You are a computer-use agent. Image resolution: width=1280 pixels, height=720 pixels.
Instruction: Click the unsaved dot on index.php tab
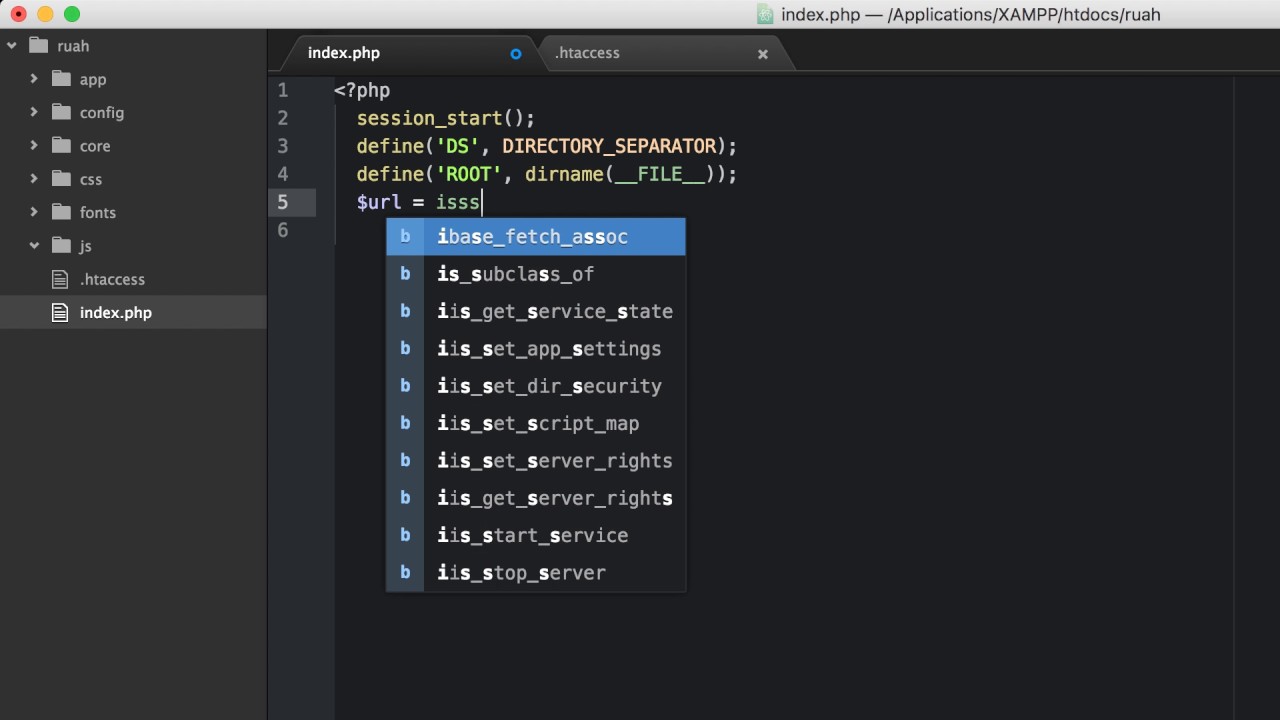[516, 54]
